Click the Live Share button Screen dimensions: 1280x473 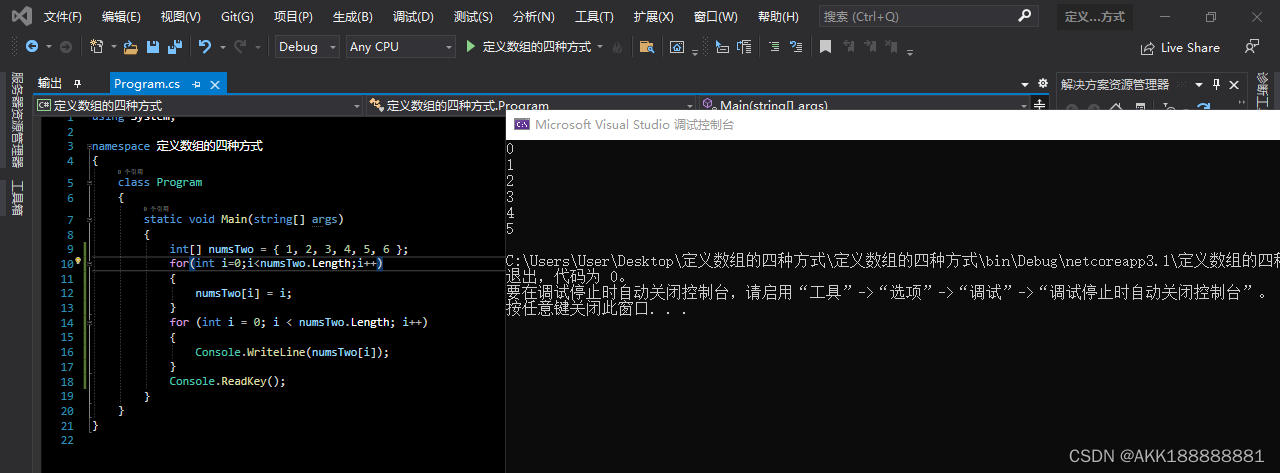tap(1180, 47)
